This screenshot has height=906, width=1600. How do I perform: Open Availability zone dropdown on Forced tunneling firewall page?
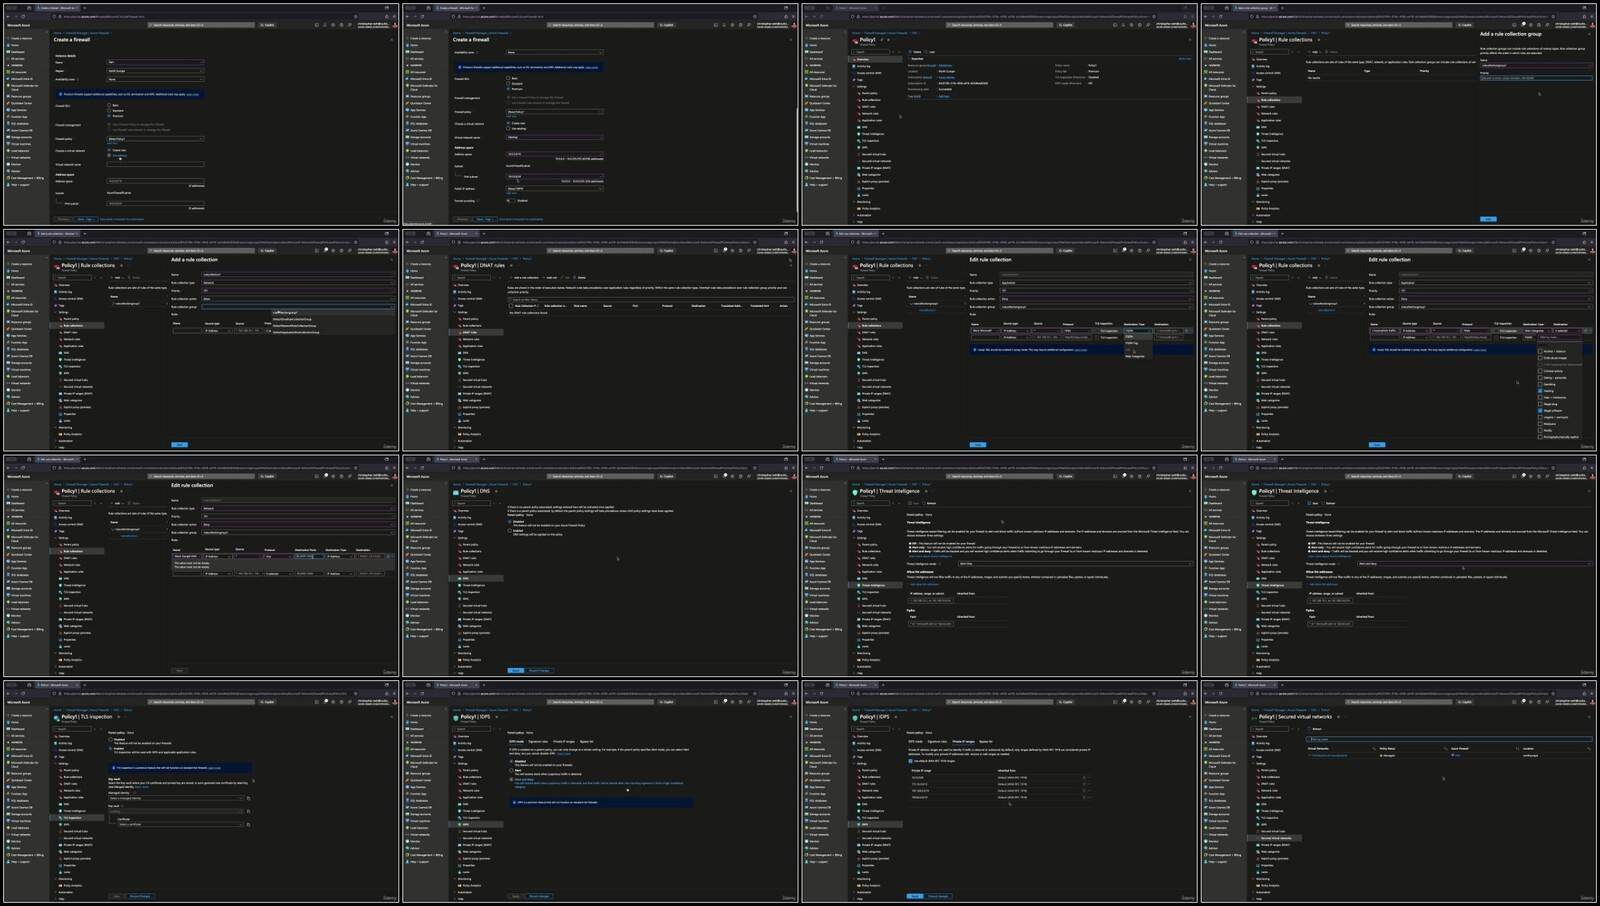[554, 52]
